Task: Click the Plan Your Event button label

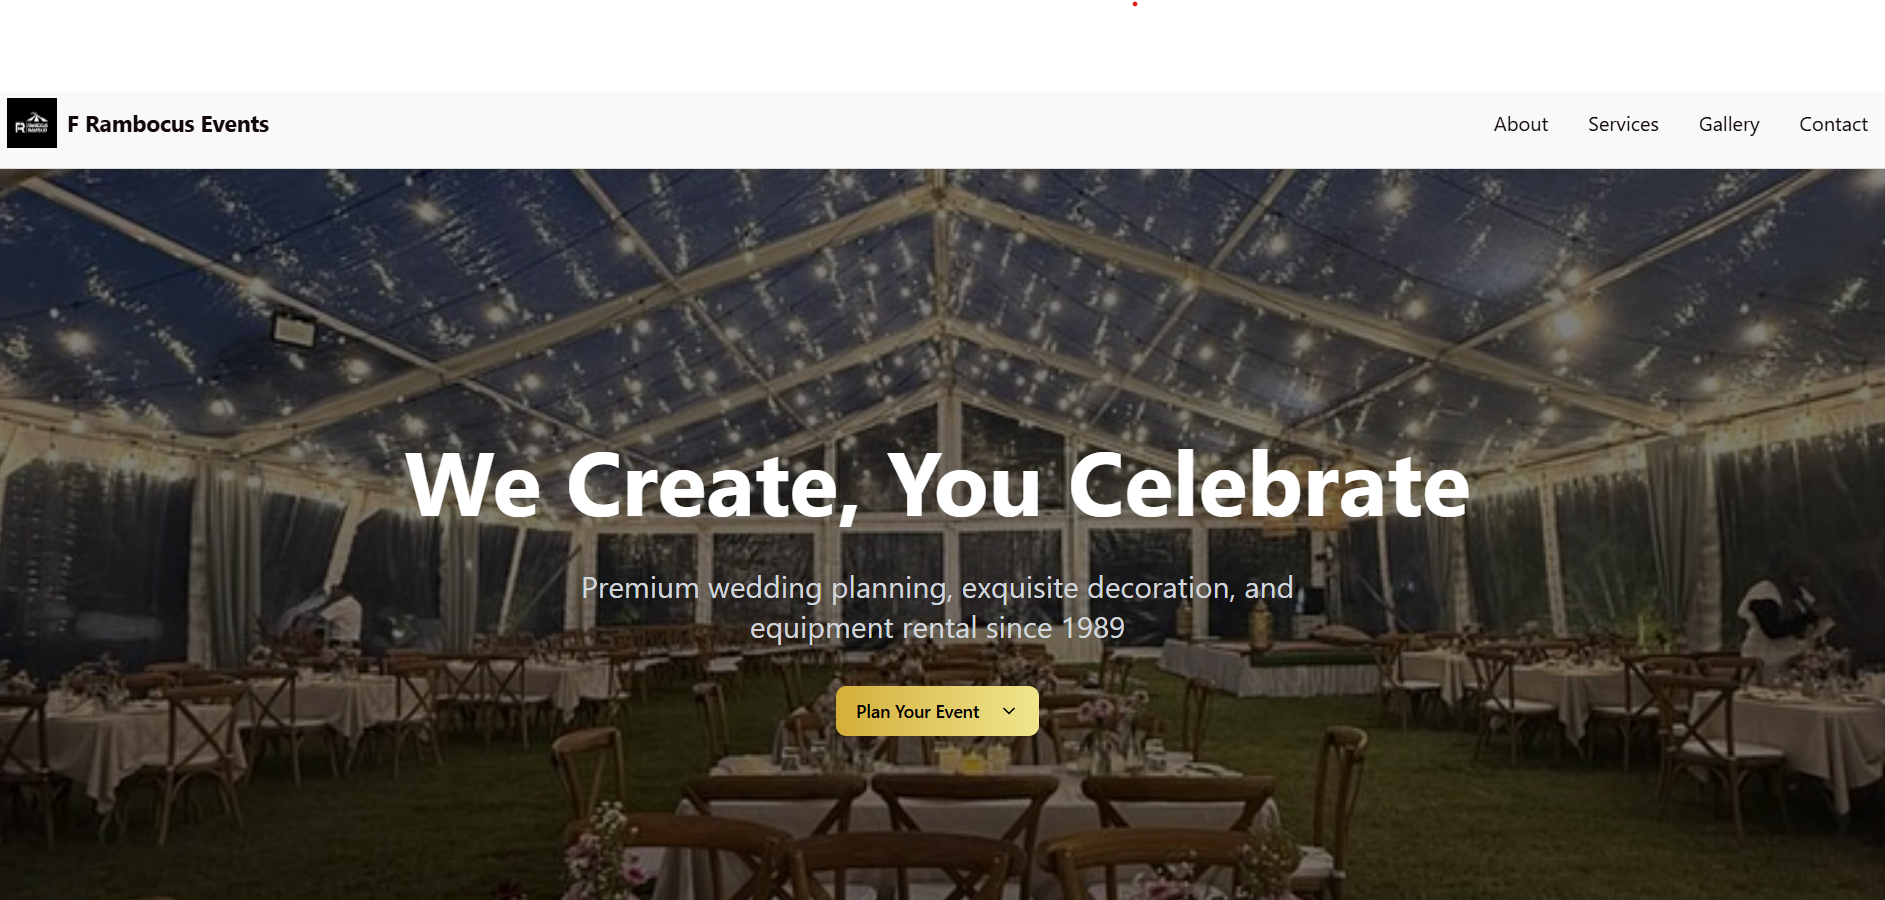Action: tap(917, 712)
